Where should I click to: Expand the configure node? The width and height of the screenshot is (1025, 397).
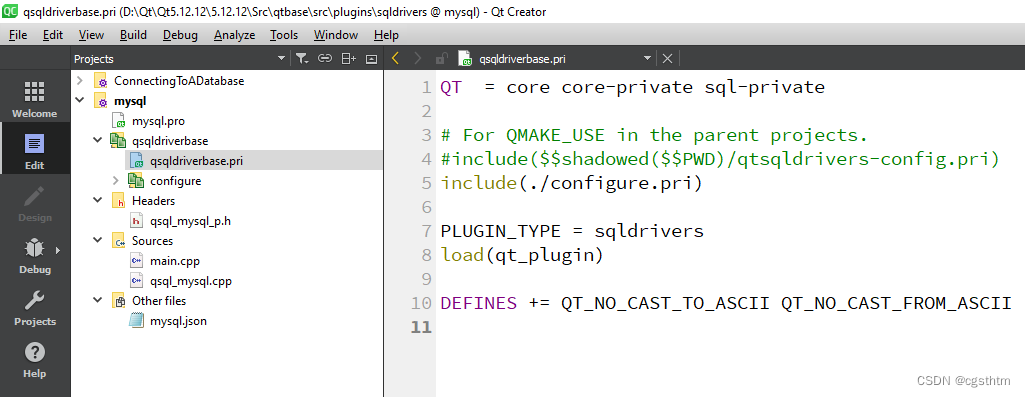tap(116, 181)
